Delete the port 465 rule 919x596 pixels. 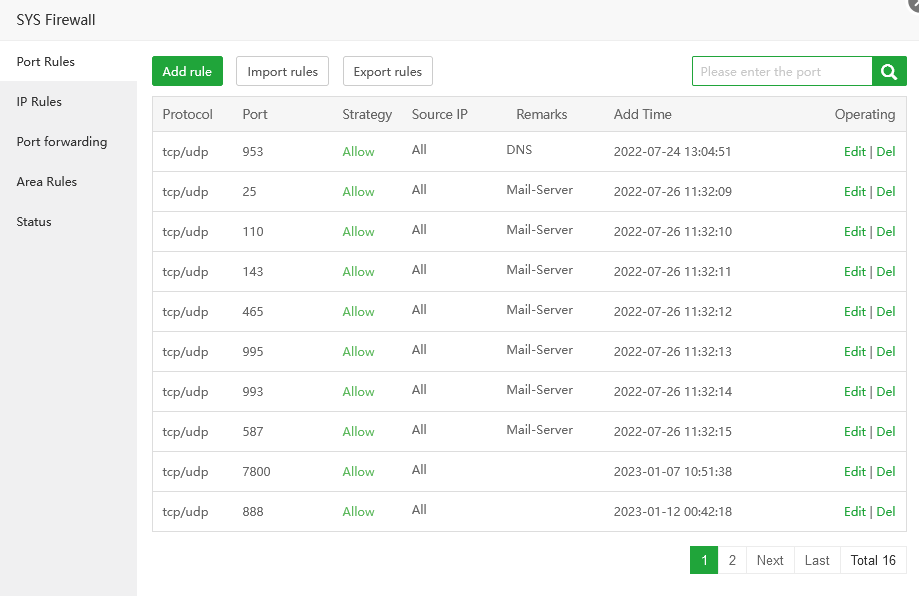tap(886, 311)
